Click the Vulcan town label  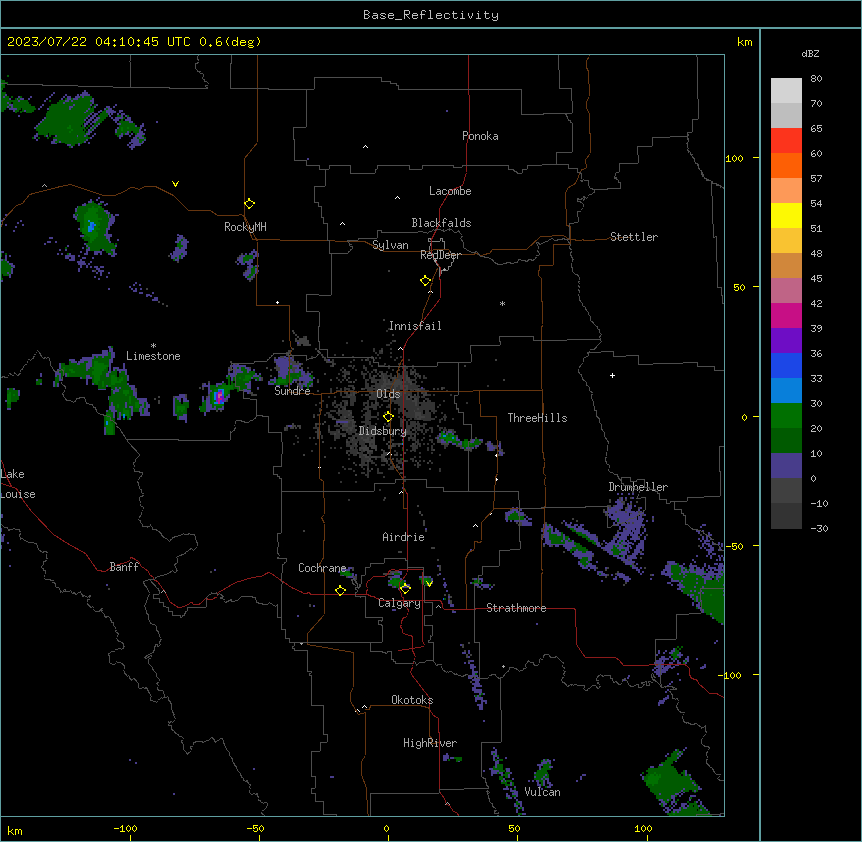(x=543, y=792)
